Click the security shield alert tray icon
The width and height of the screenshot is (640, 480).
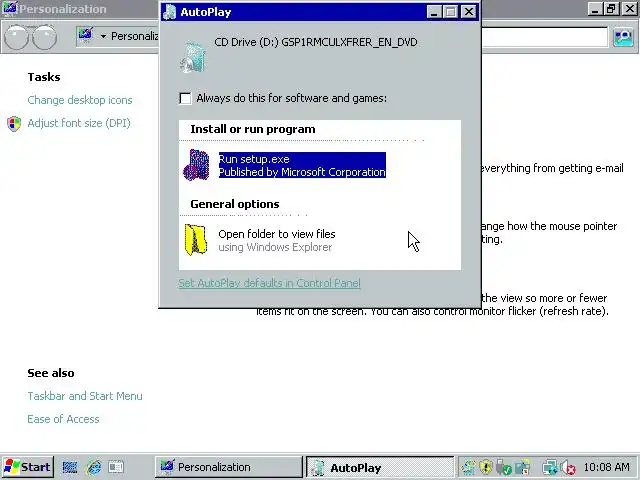click(486, 467)
